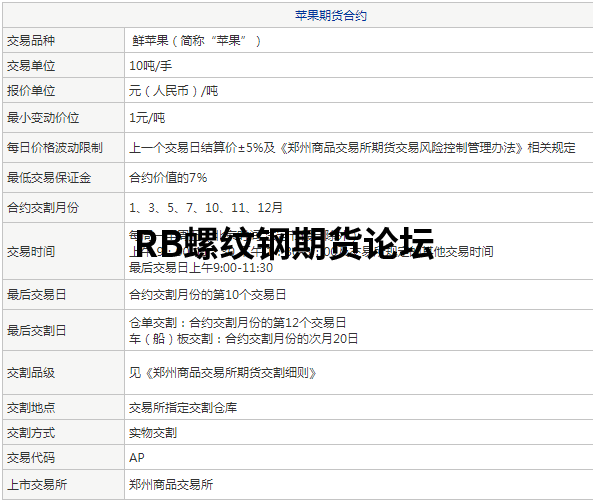The height and width of the screenshot is (503, 593).
Task: Click the 车（船）板交割 次月20日 line
Action: coord(244,338)
